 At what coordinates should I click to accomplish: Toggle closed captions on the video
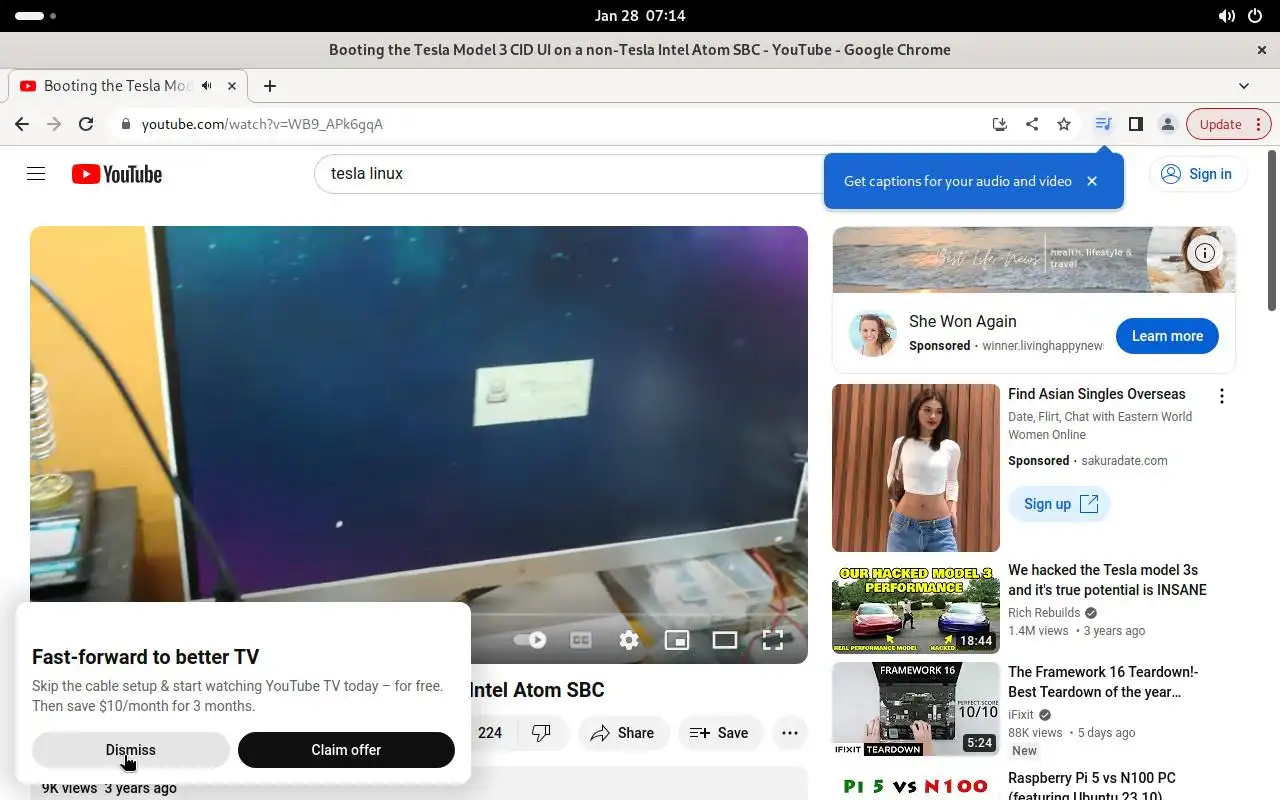(x=581, y=640)
